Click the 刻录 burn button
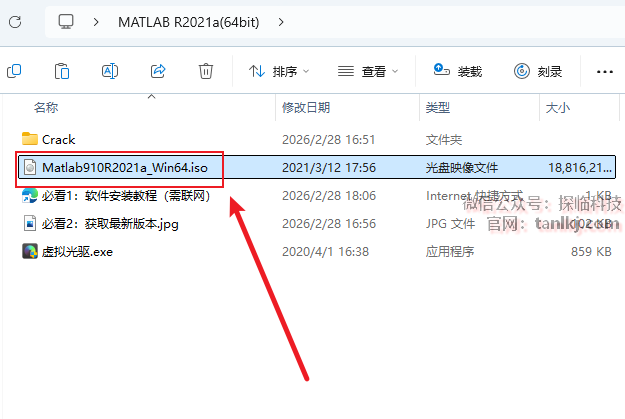 tap(538, 71)
